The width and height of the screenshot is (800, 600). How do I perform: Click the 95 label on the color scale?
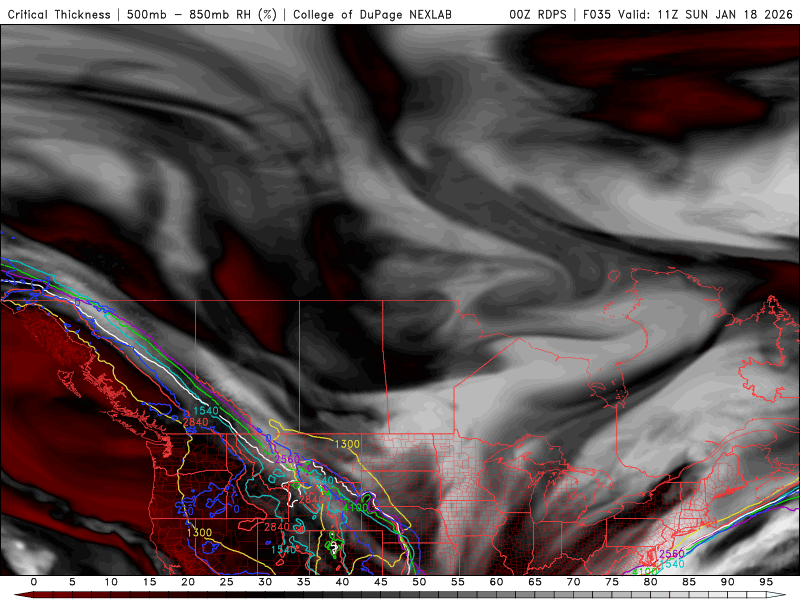[x=766, y=582]
